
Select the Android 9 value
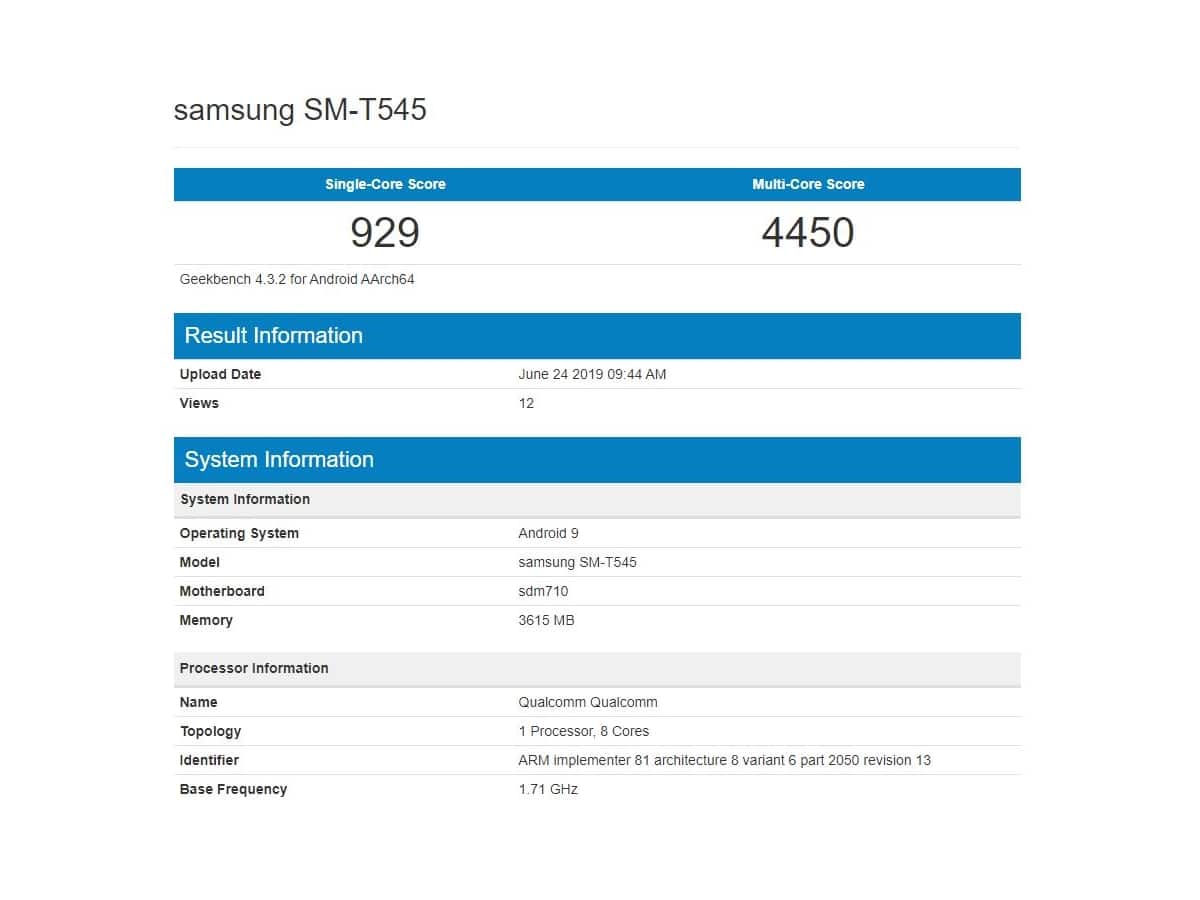pyautogui.click(x=548, y=533)
